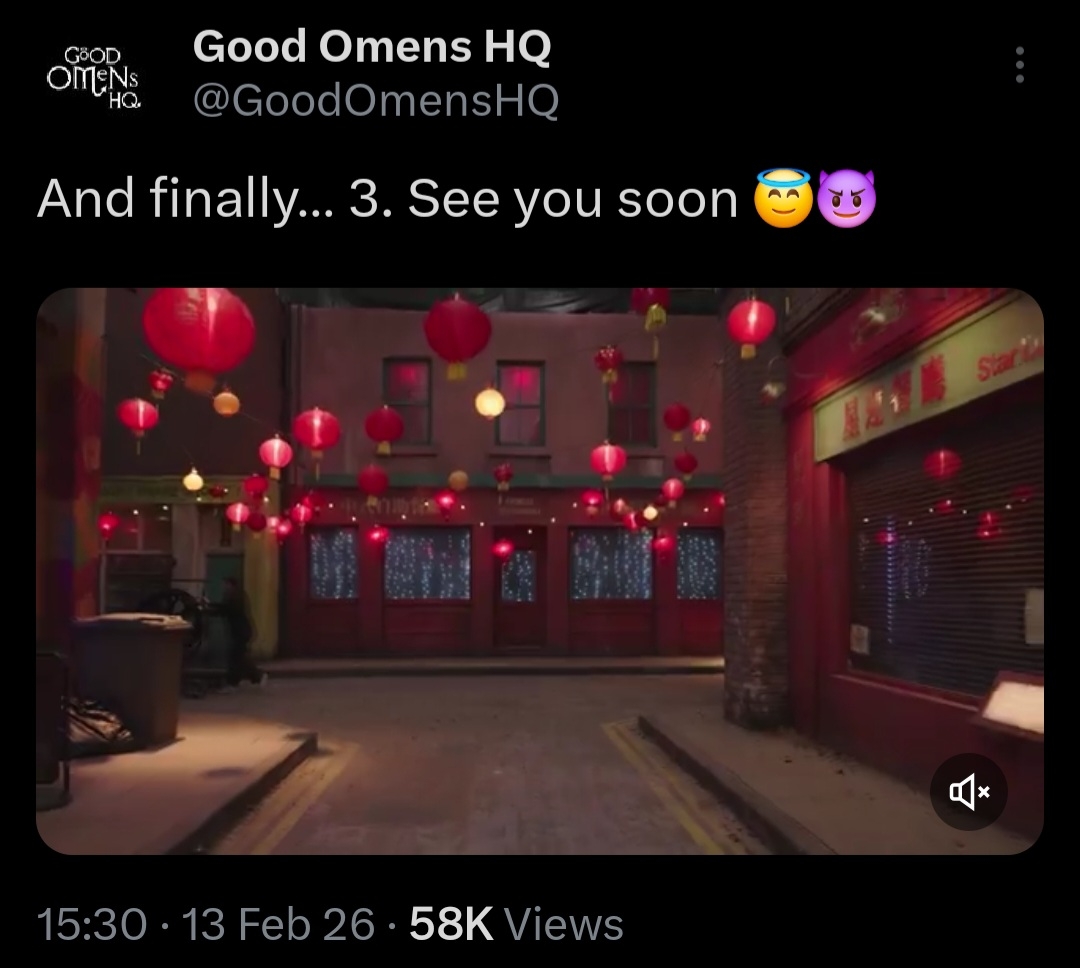
Task: Open the Good Omens HQ profile avatar
Action: tap(94, 76)
